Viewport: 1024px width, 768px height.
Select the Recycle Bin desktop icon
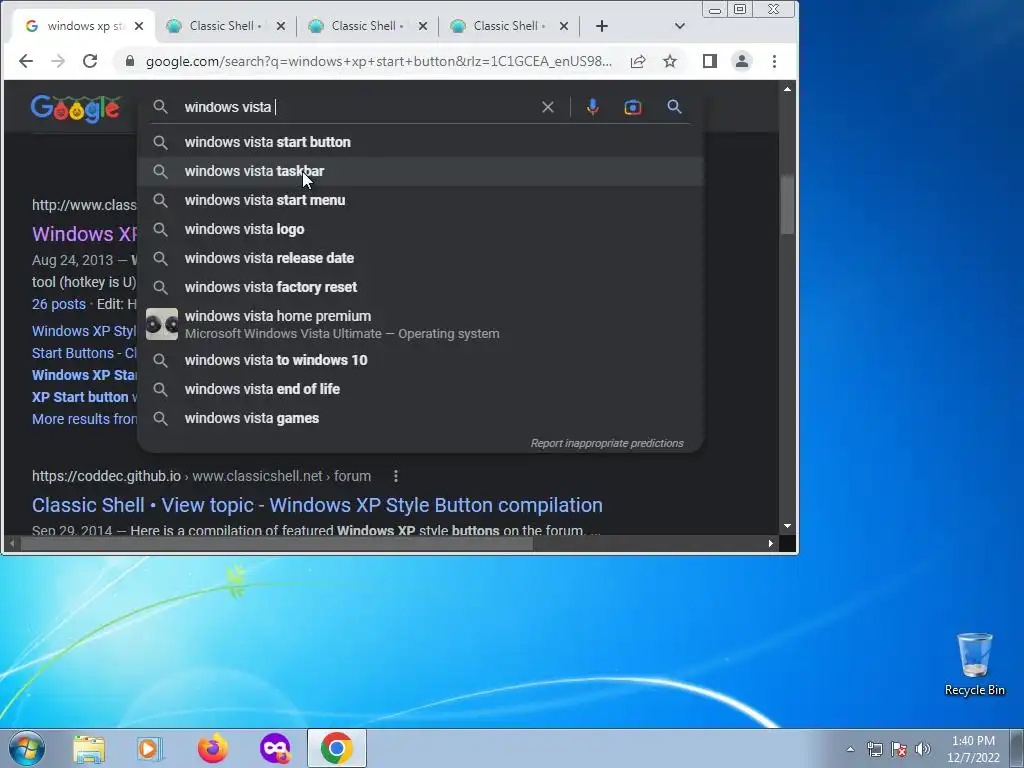[974, 665]
